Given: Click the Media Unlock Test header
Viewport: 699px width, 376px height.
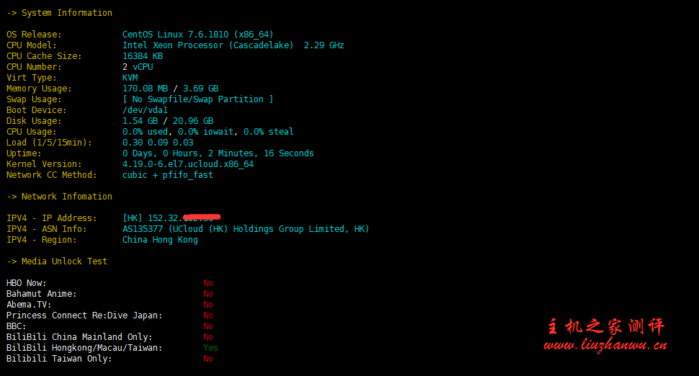Looking at the screenshot, I should point(57,261).
